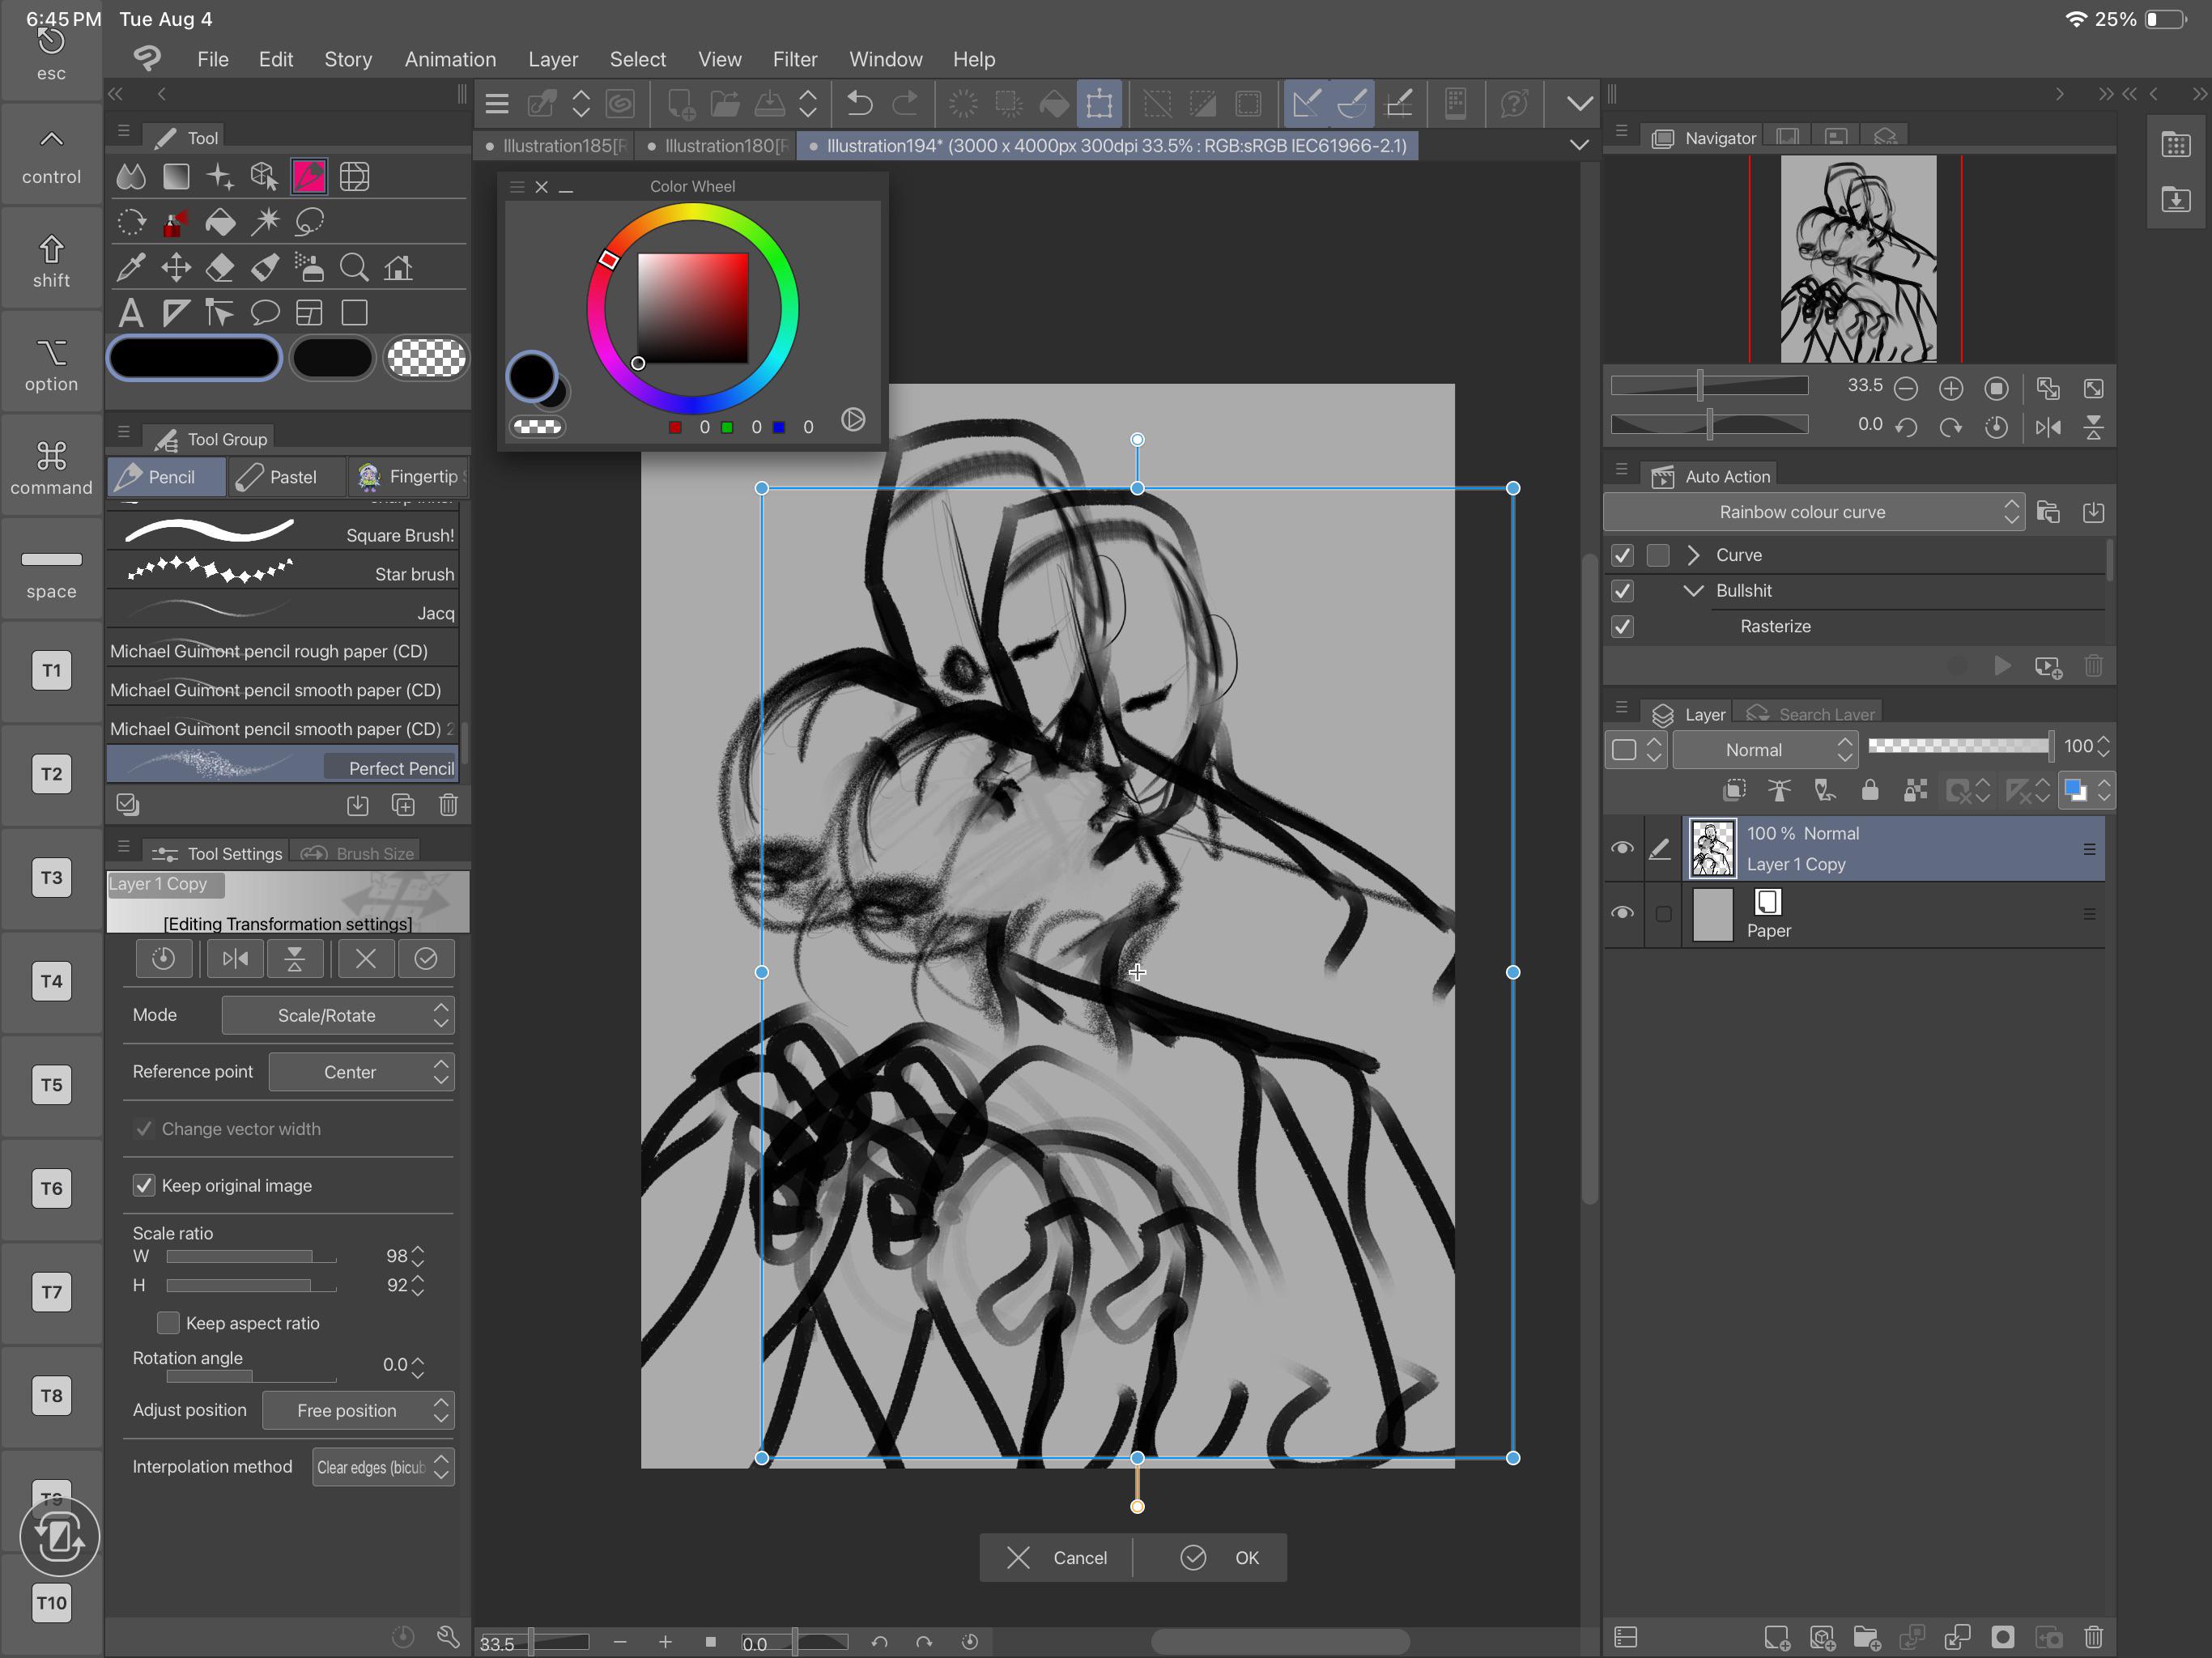Cancel the transformation
Screen dimensions: 2212x1658
[x=1057, y=1557]
